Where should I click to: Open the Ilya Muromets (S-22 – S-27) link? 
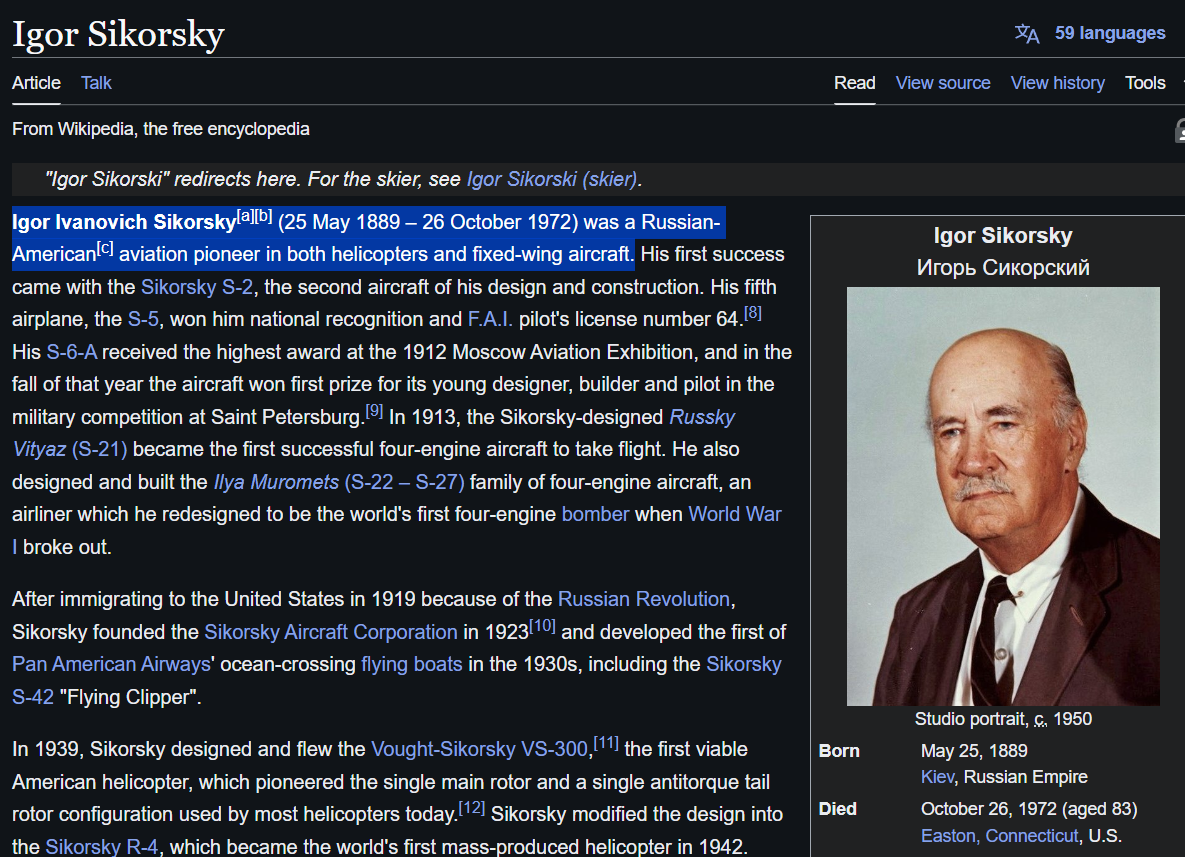pyautogui.click(x=339, y=482)
